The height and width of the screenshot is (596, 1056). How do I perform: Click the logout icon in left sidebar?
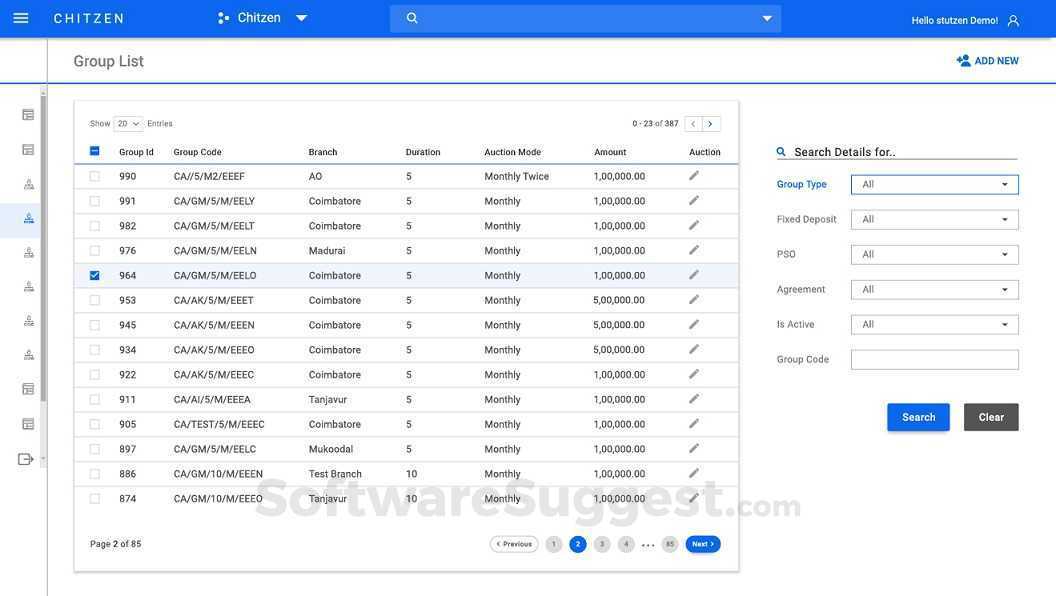26,459
